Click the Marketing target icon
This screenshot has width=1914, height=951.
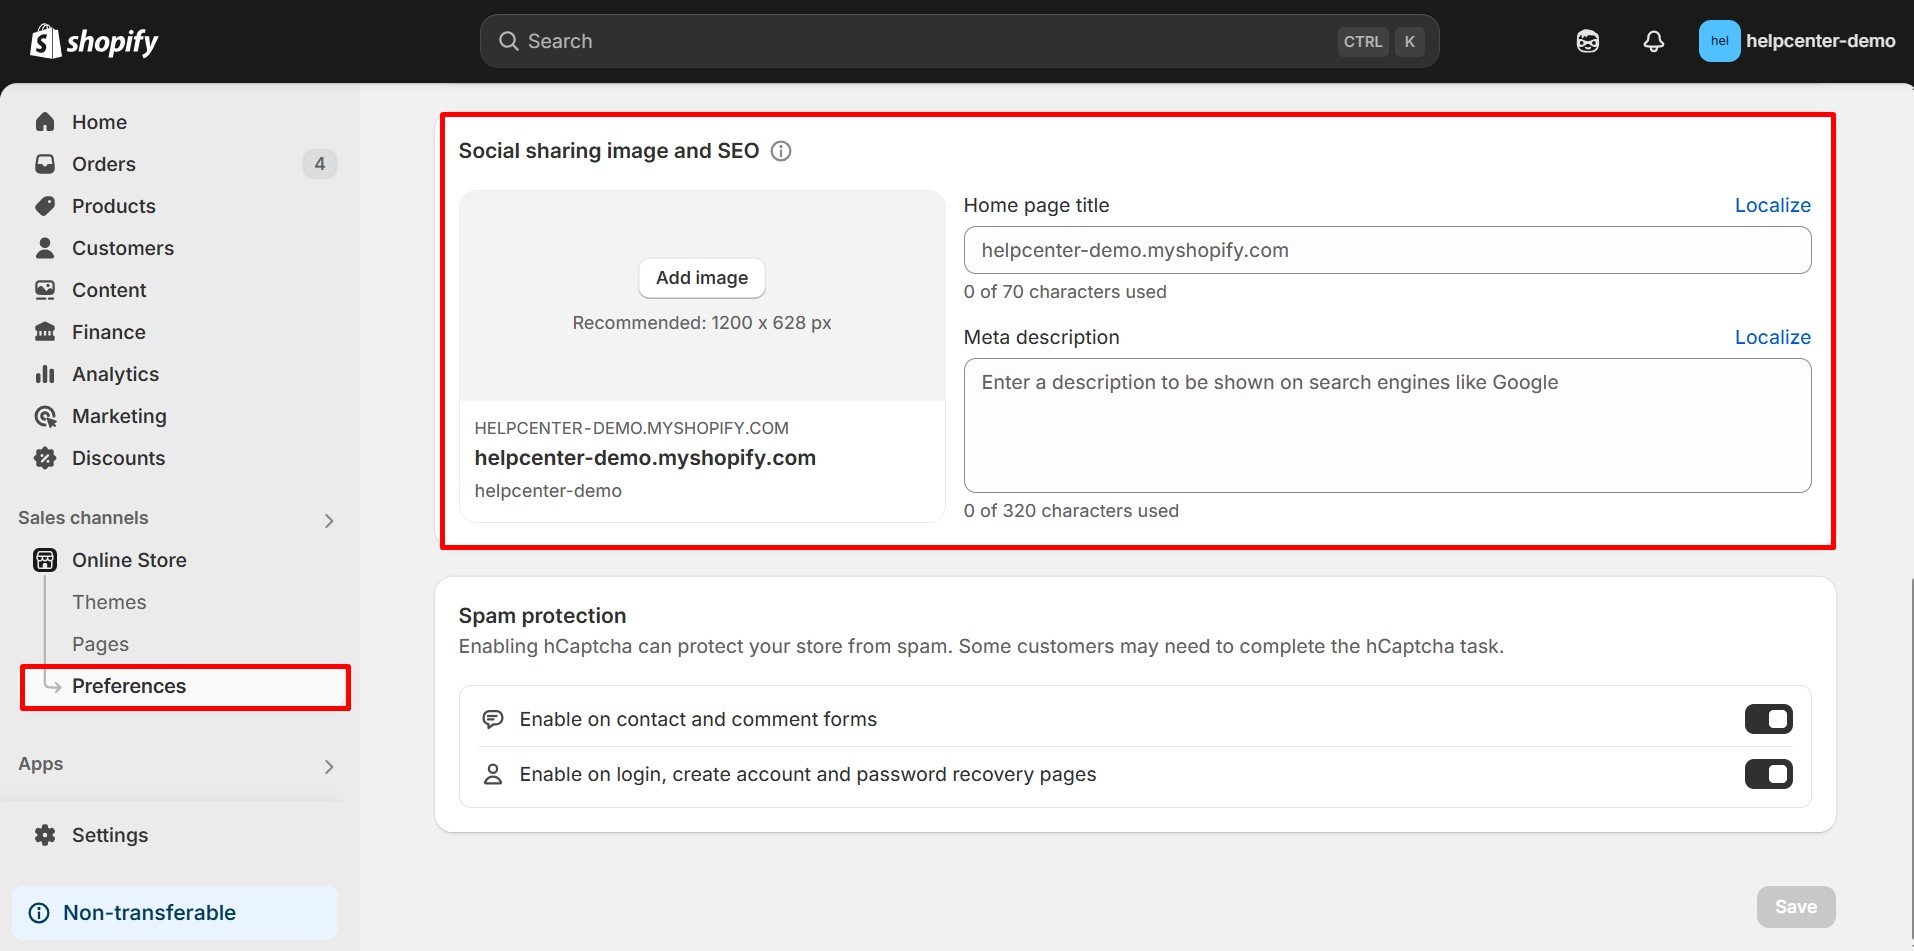pos(45,416)
